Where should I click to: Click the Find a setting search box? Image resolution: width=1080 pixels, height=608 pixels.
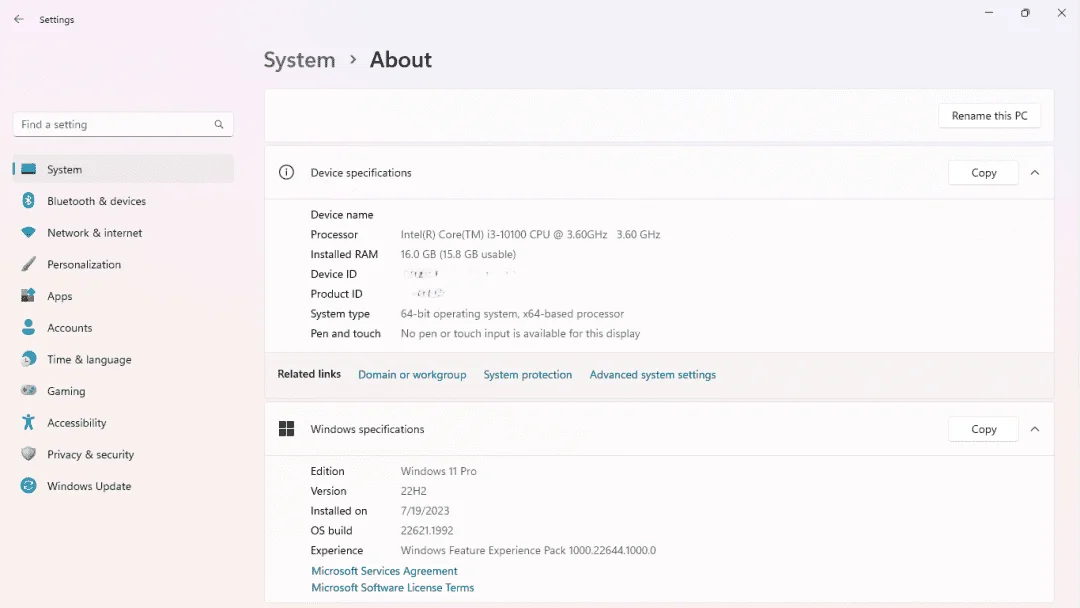[123, 125]
